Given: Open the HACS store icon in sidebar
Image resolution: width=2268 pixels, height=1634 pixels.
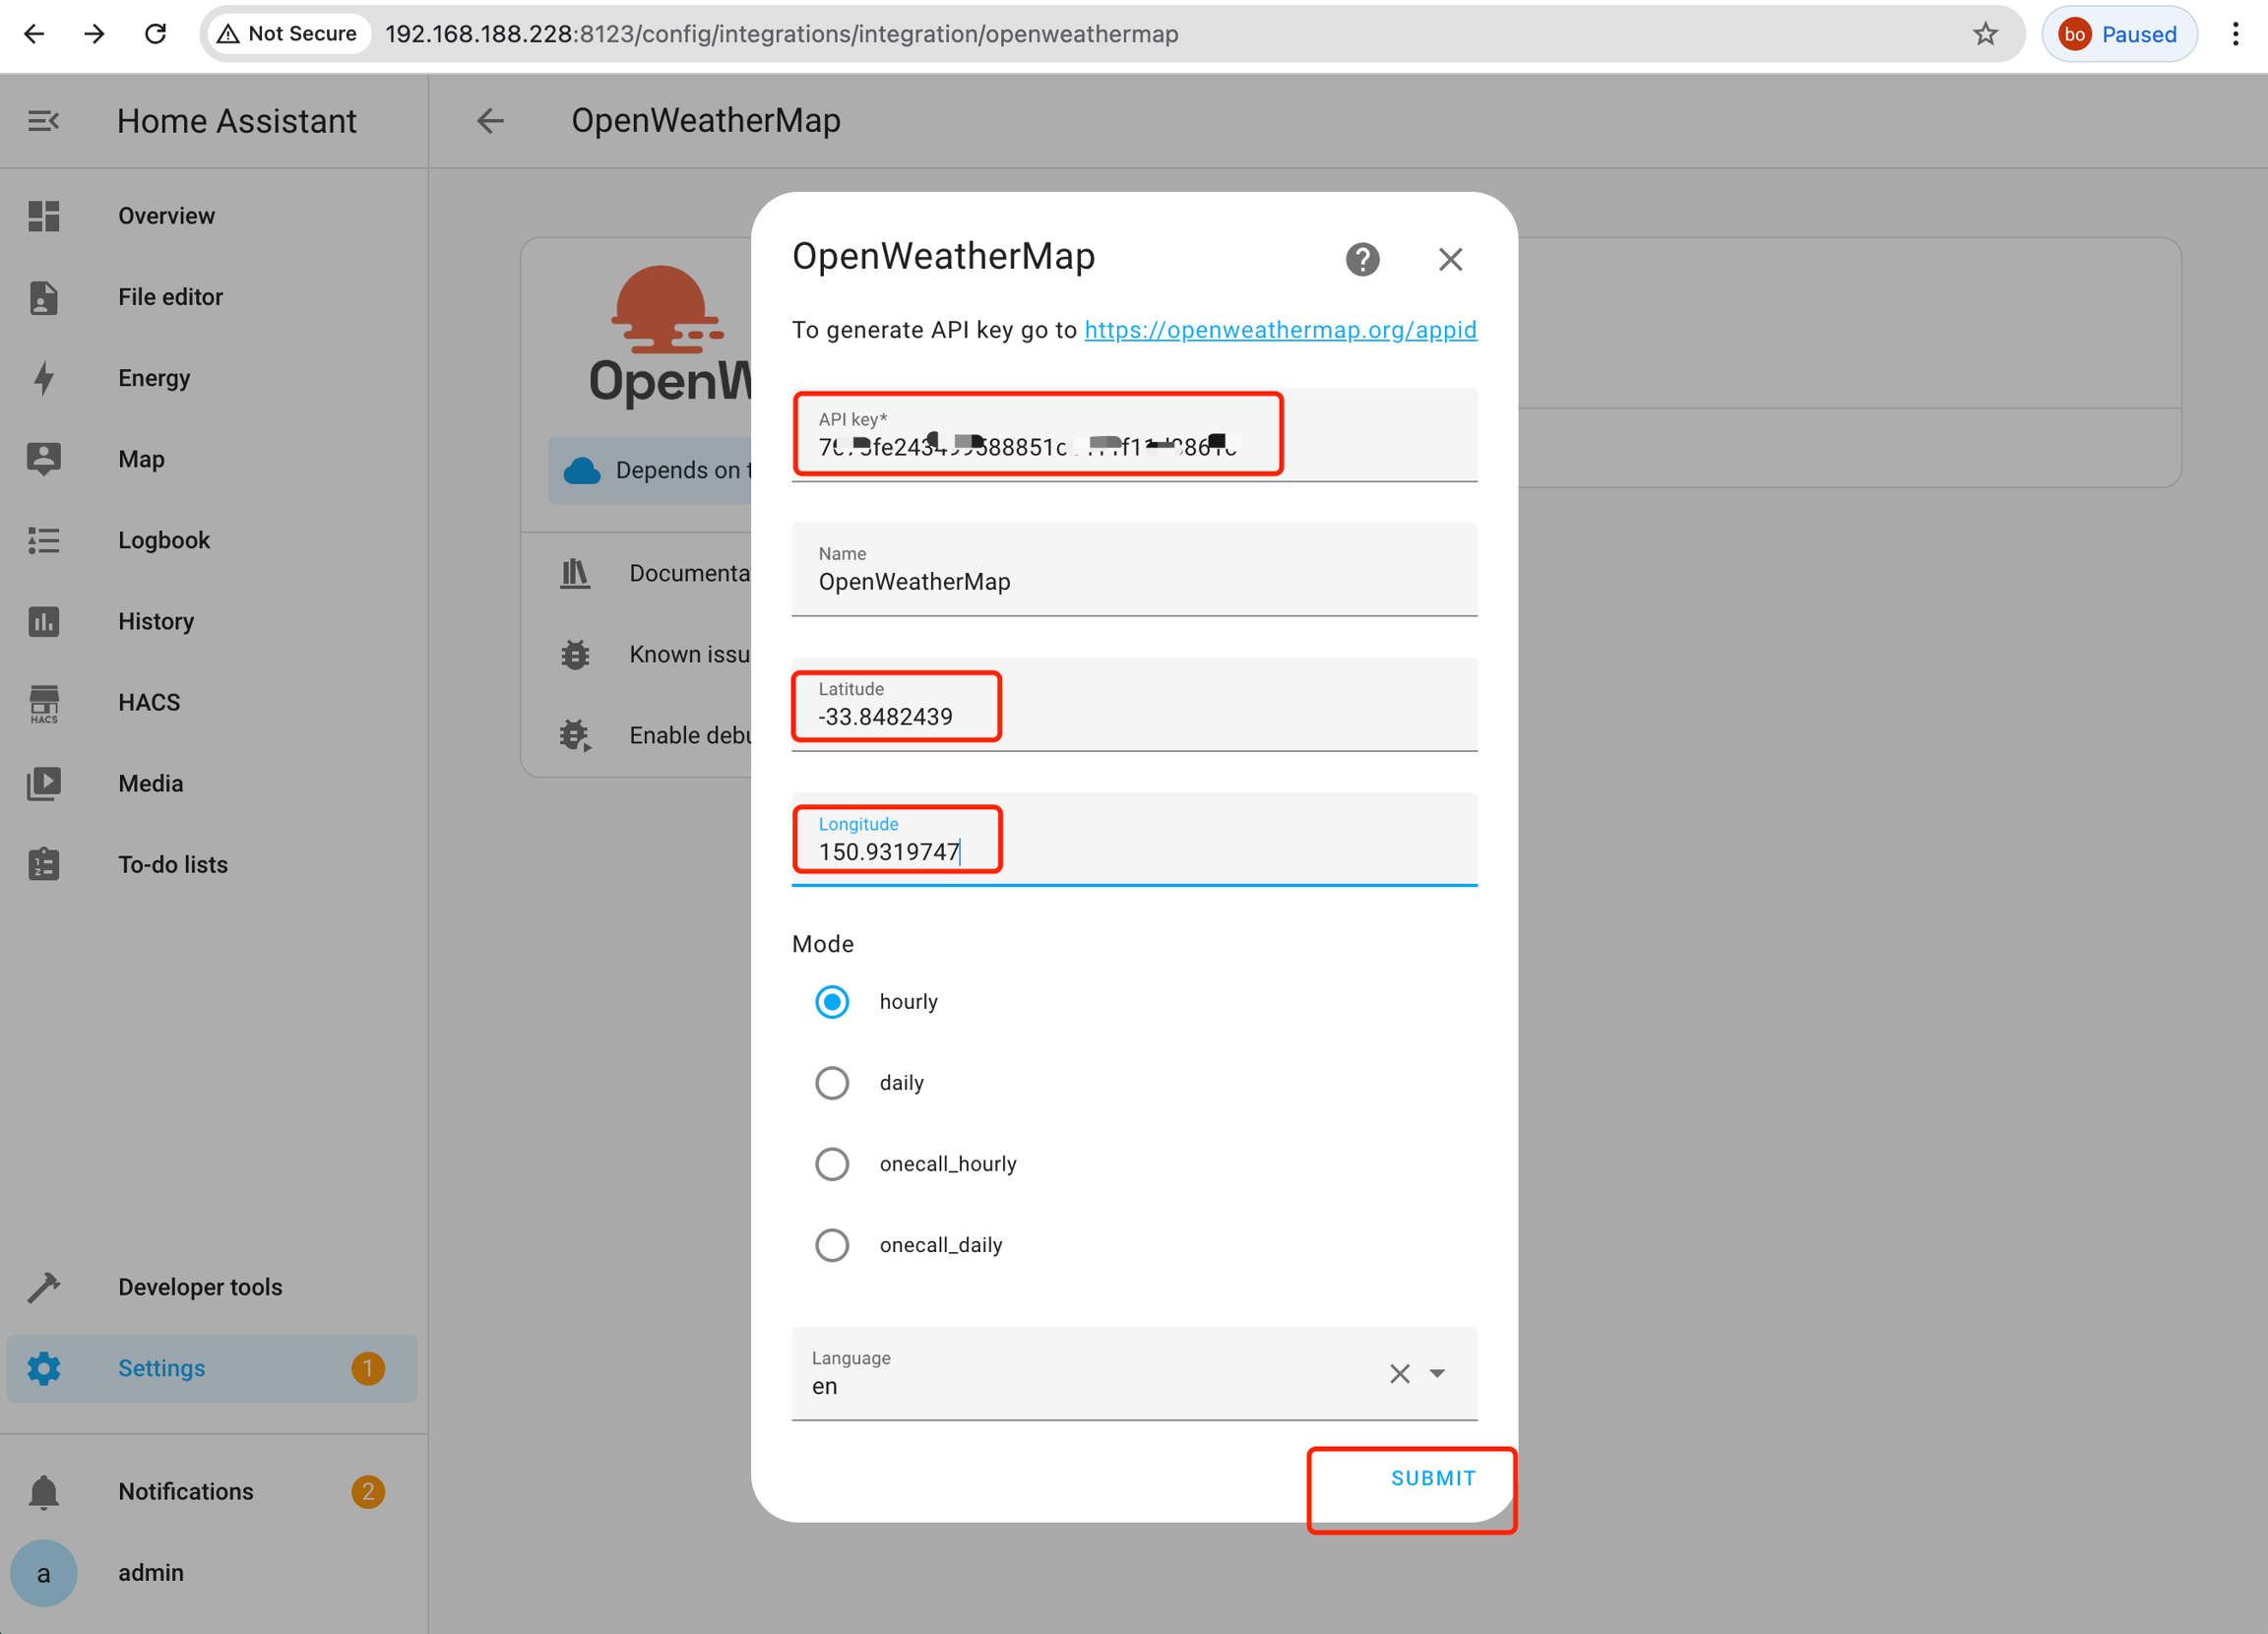Looking at the screenshot, I should 44,703.
